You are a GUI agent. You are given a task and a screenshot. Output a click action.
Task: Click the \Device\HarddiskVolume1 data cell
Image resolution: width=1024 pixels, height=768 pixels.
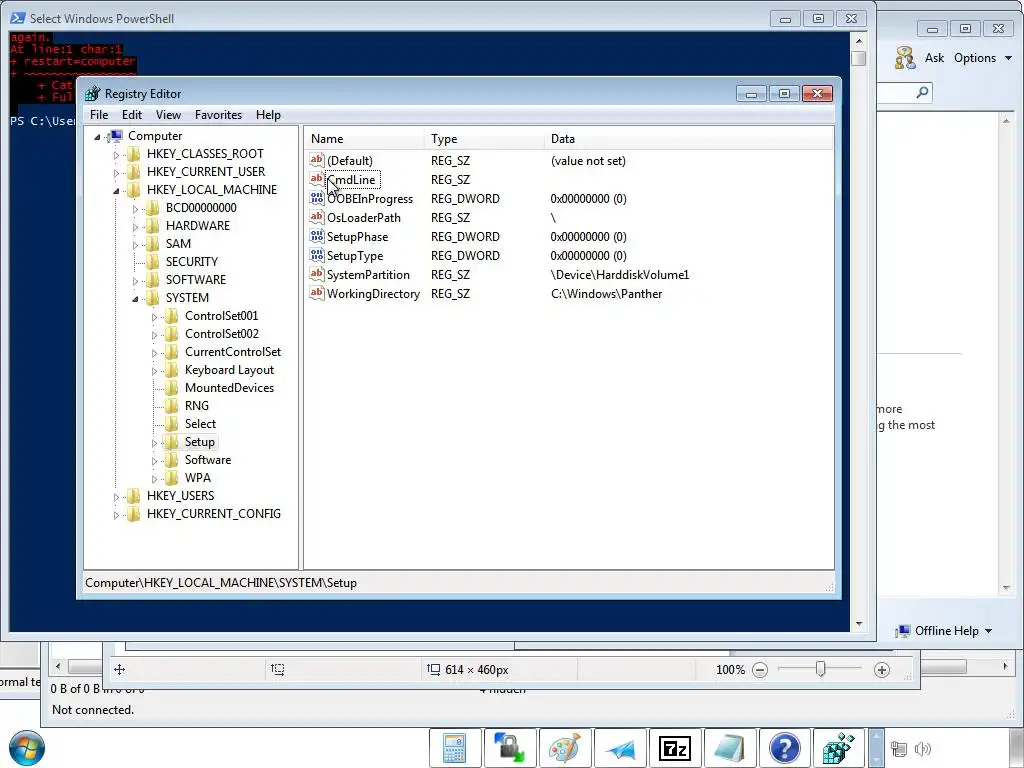coord(620,275)
